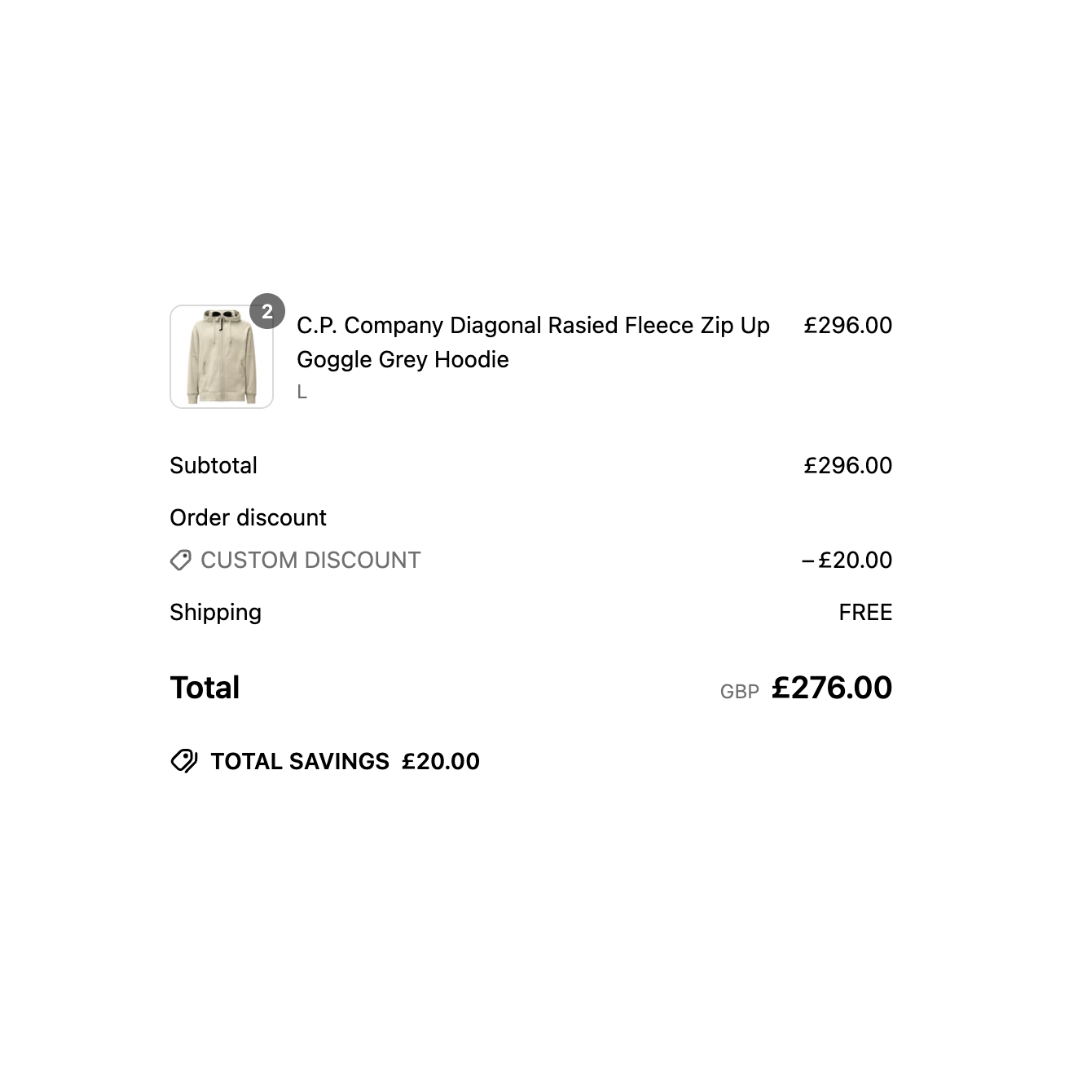This screenshot has height=1080, width=1080.
Task: Click the subtotal amount £296.00
Action: pos(848,466)
